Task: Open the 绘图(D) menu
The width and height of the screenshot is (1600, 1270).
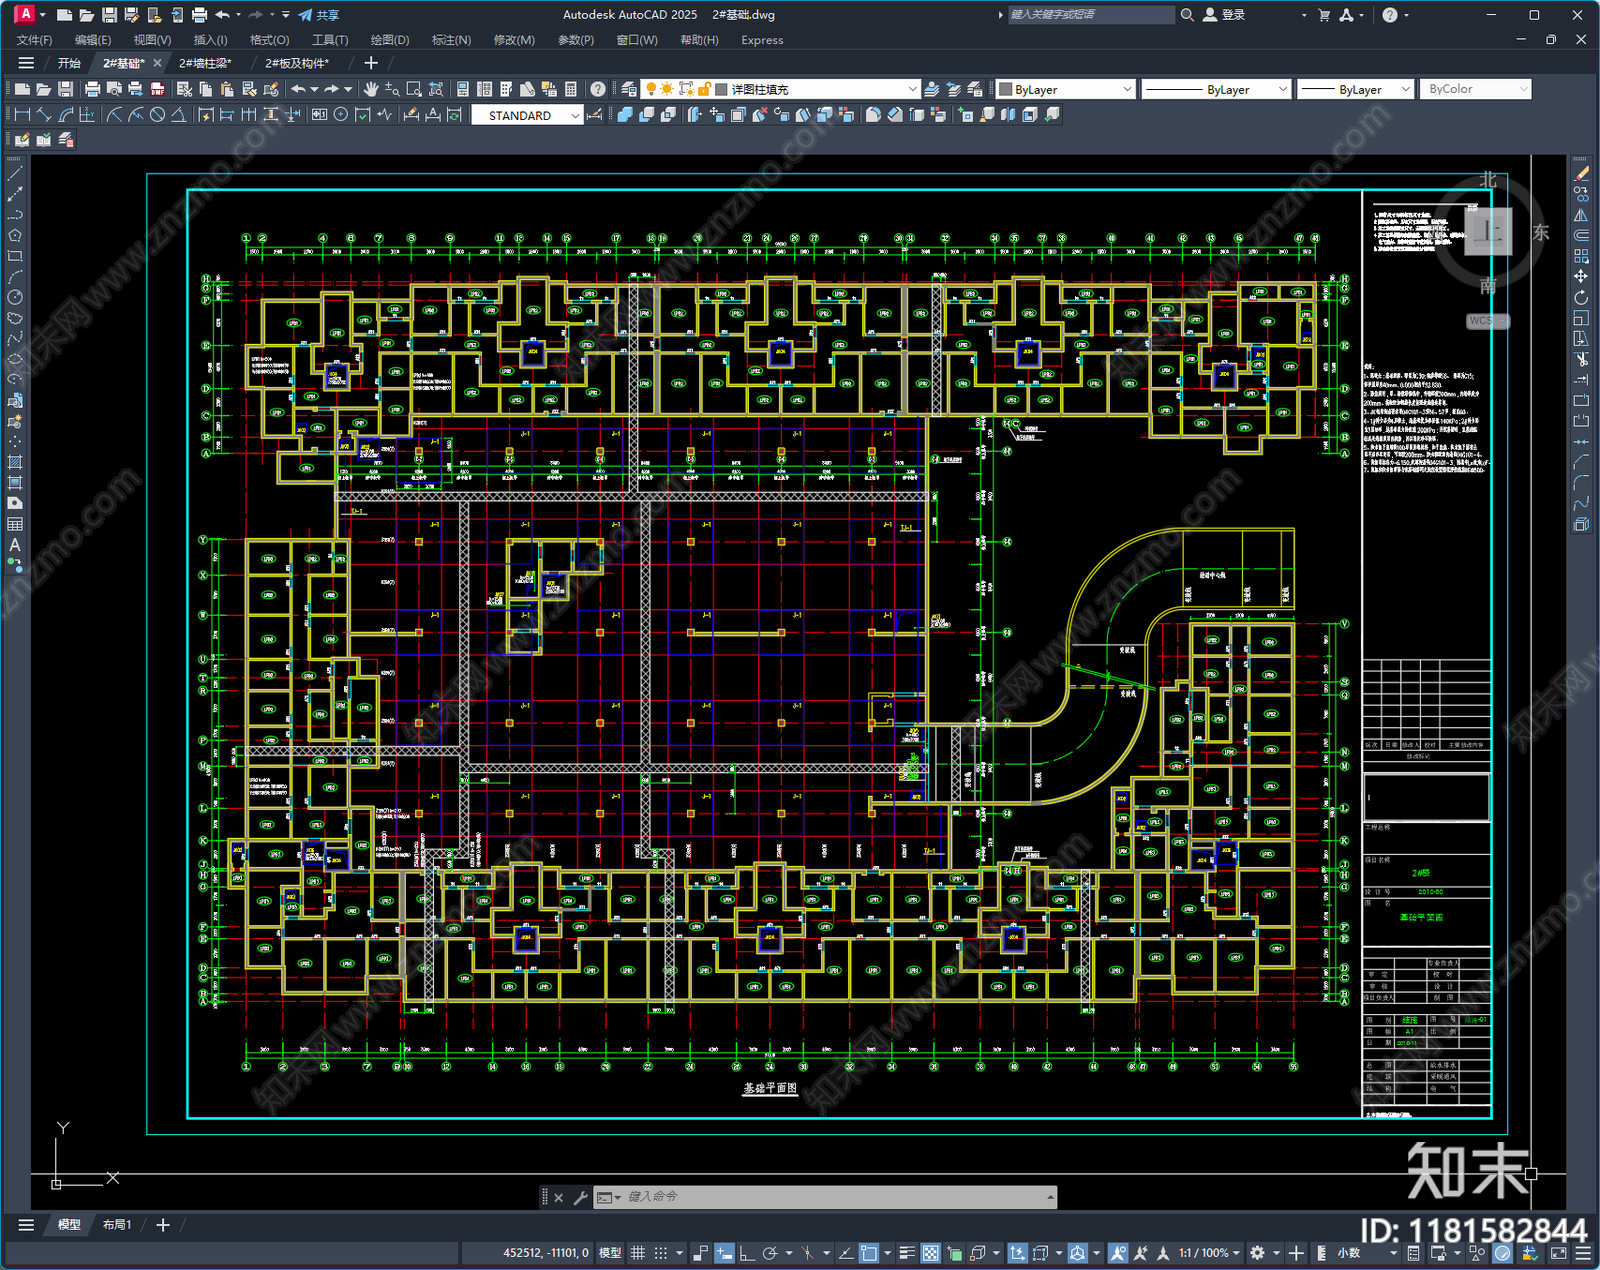Action: click(390, 40)
